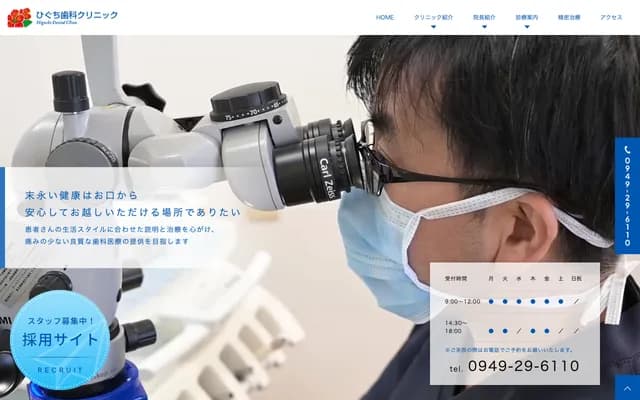Click the scroll-to-top arrow button
This screenshot has height=400, width=640.
pos(627,387)
